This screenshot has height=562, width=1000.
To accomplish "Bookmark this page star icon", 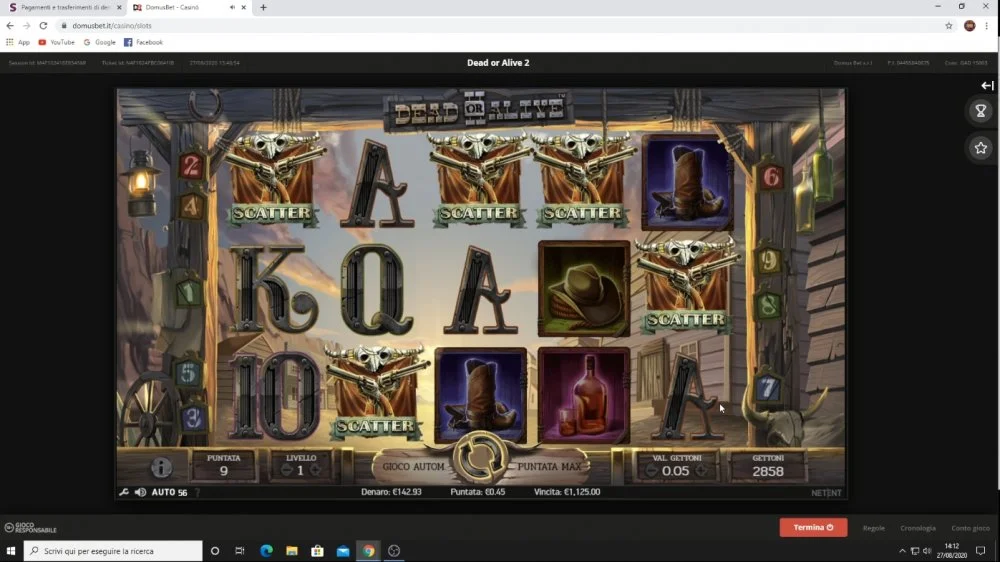I will [x=949, y=26].
